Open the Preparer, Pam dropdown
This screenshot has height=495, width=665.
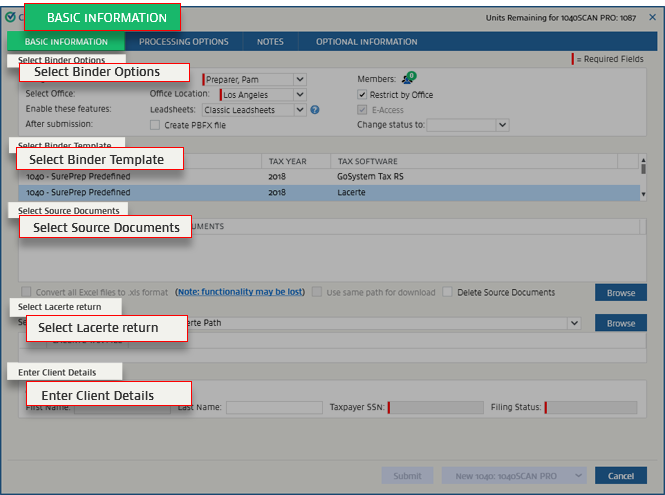click(x=300, y=80)
